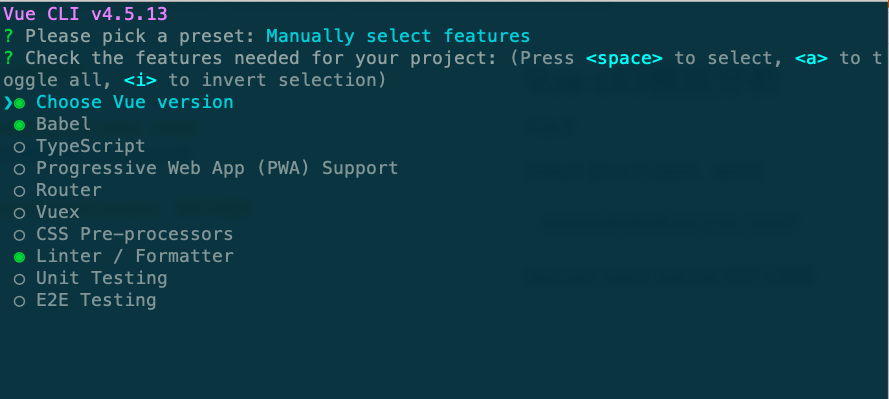Click the Manually select features preset text
Image resolution: width=889 pixels, height=399 pixels.
pos(398,36)
